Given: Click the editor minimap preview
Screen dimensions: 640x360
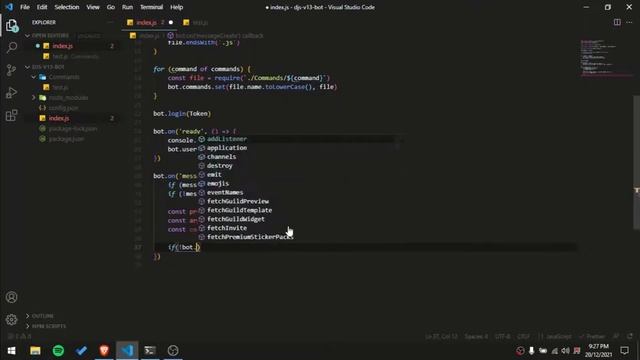Looking at the screenshot, I should point(605,57).
